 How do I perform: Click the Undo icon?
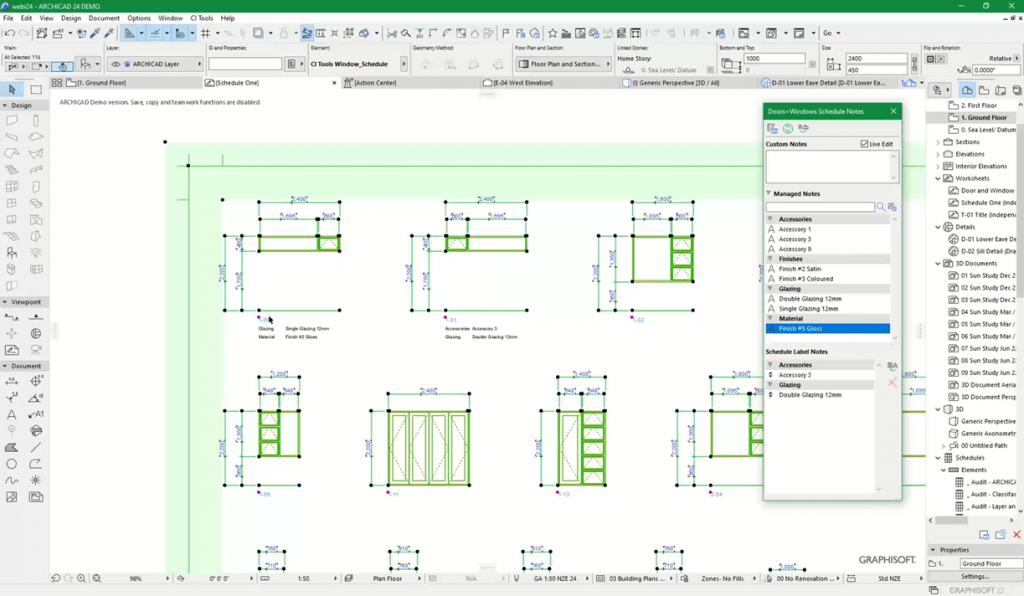(9, 33)
